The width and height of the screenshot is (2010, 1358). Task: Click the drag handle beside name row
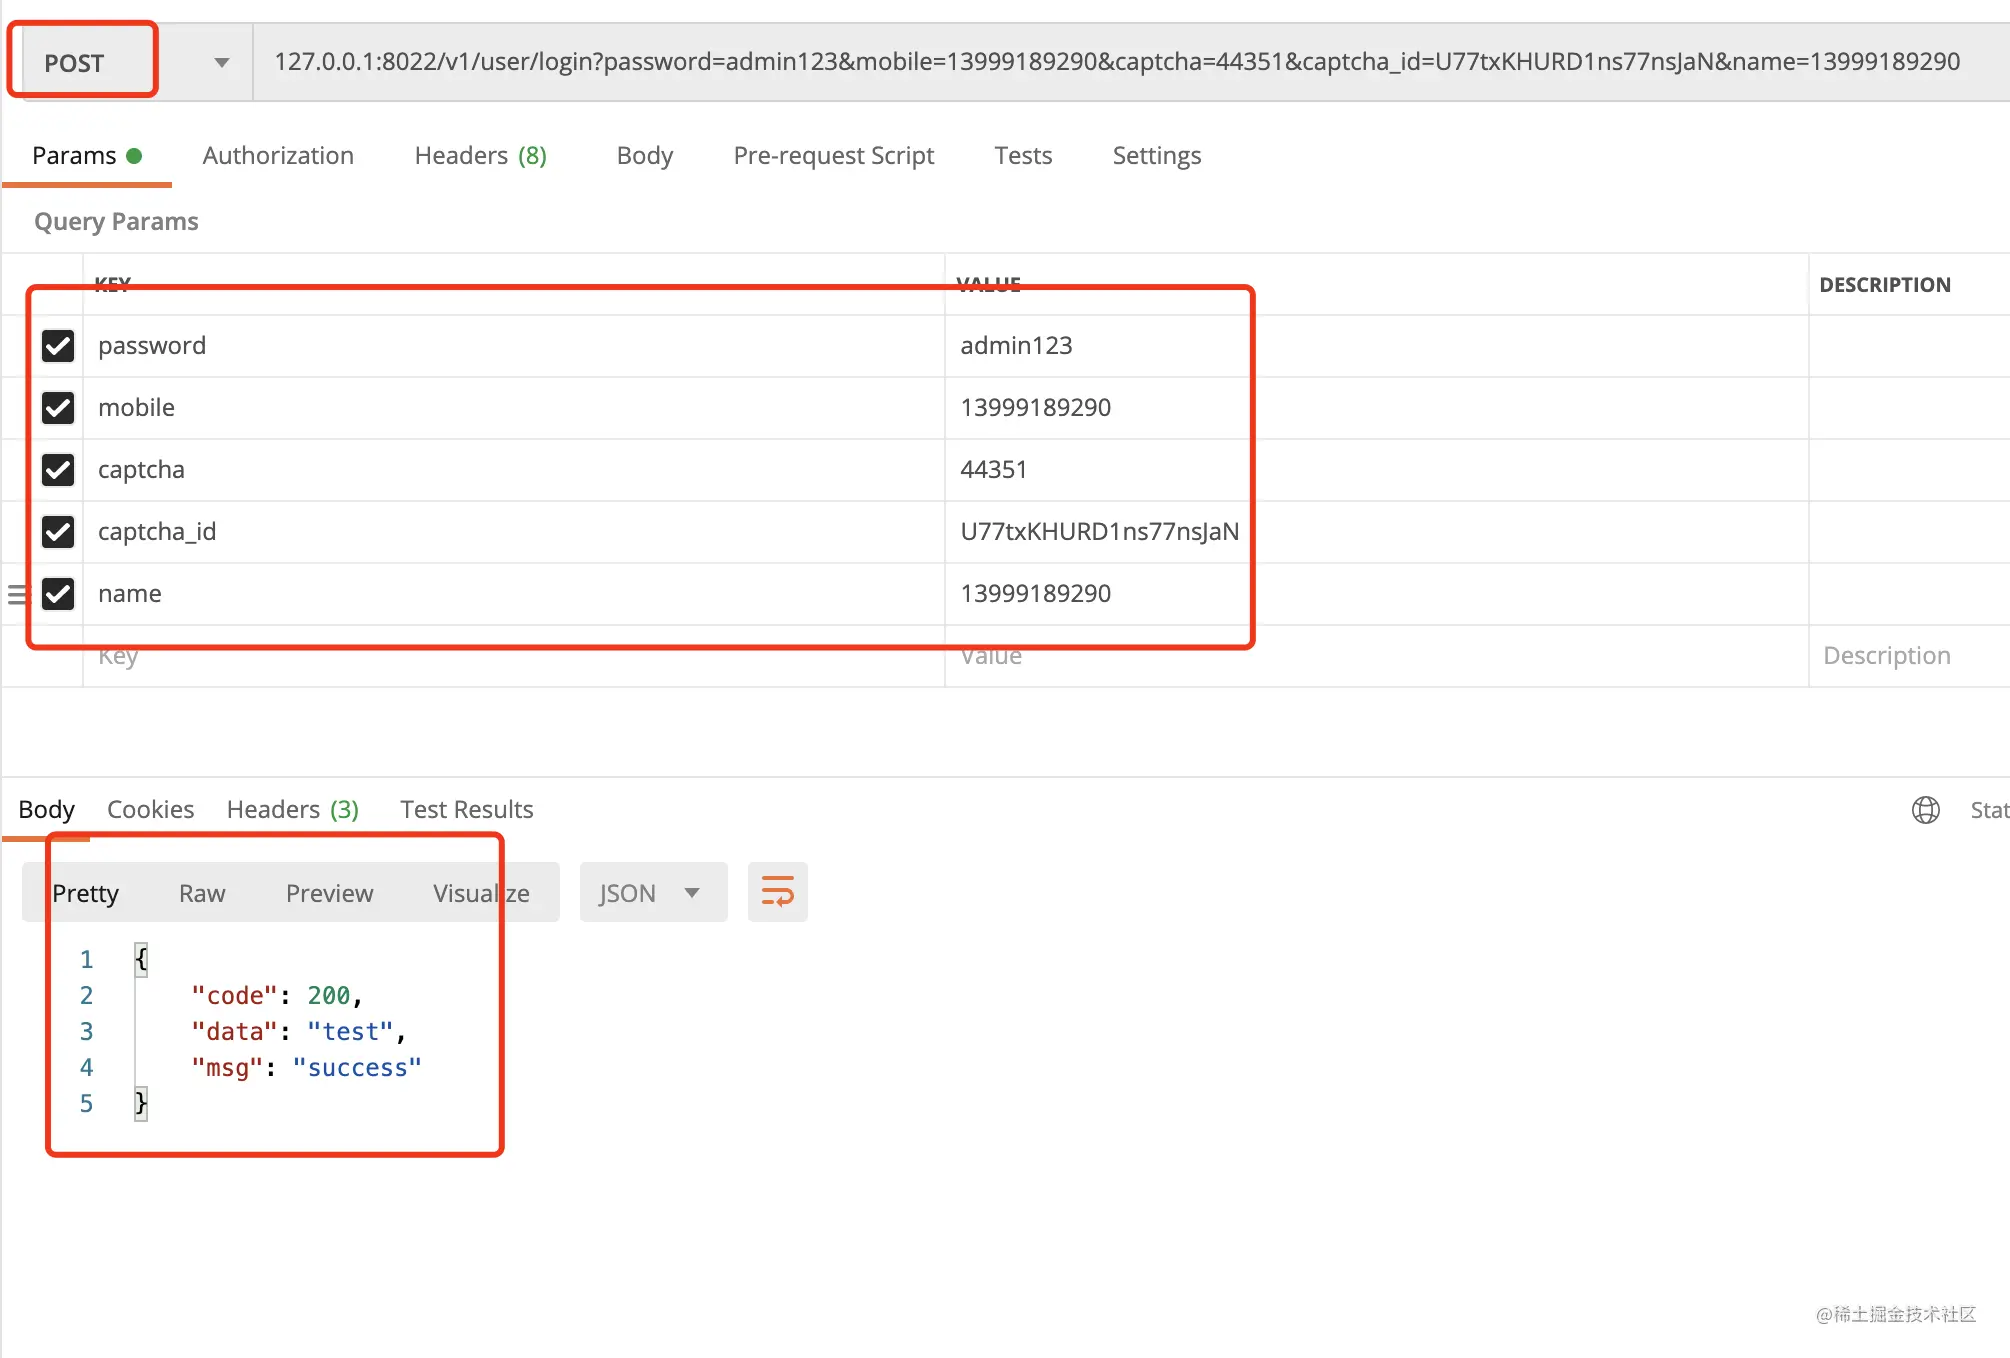click(18, 595)
